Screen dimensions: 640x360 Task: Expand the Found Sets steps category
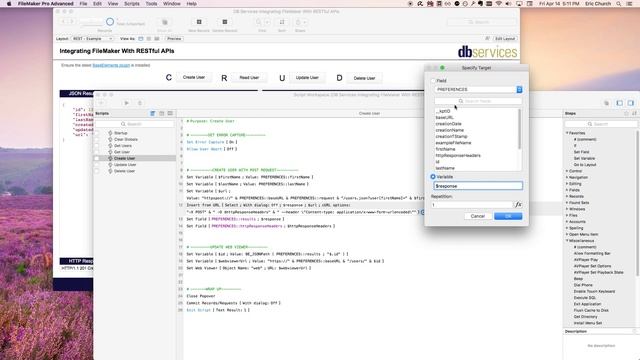click(567, 203)
